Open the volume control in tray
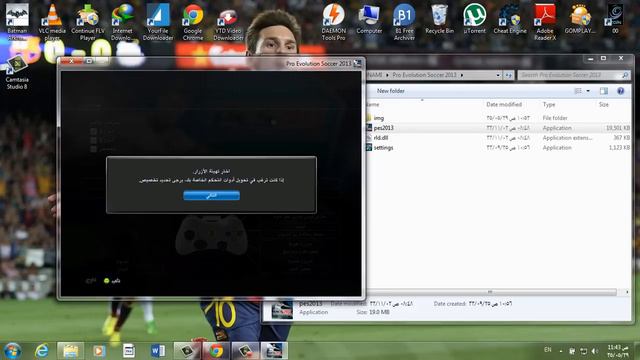 click(595, 351)
